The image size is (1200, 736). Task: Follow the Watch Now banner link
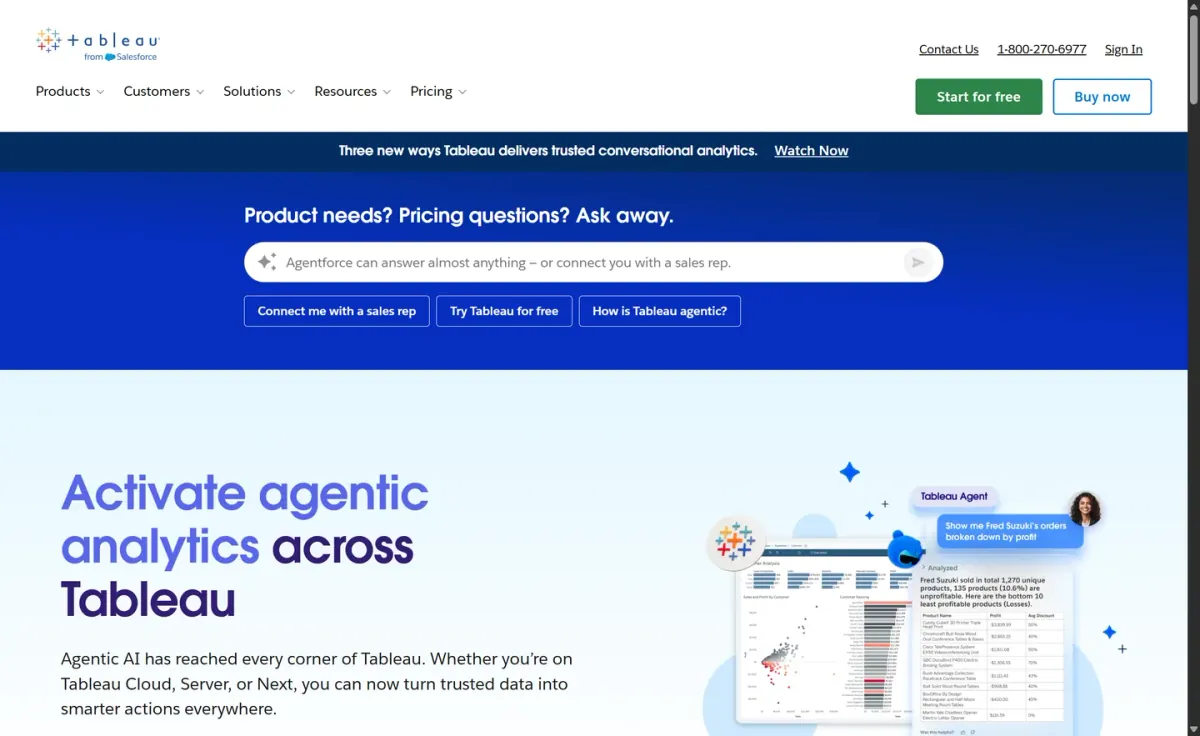click(811, 151)
